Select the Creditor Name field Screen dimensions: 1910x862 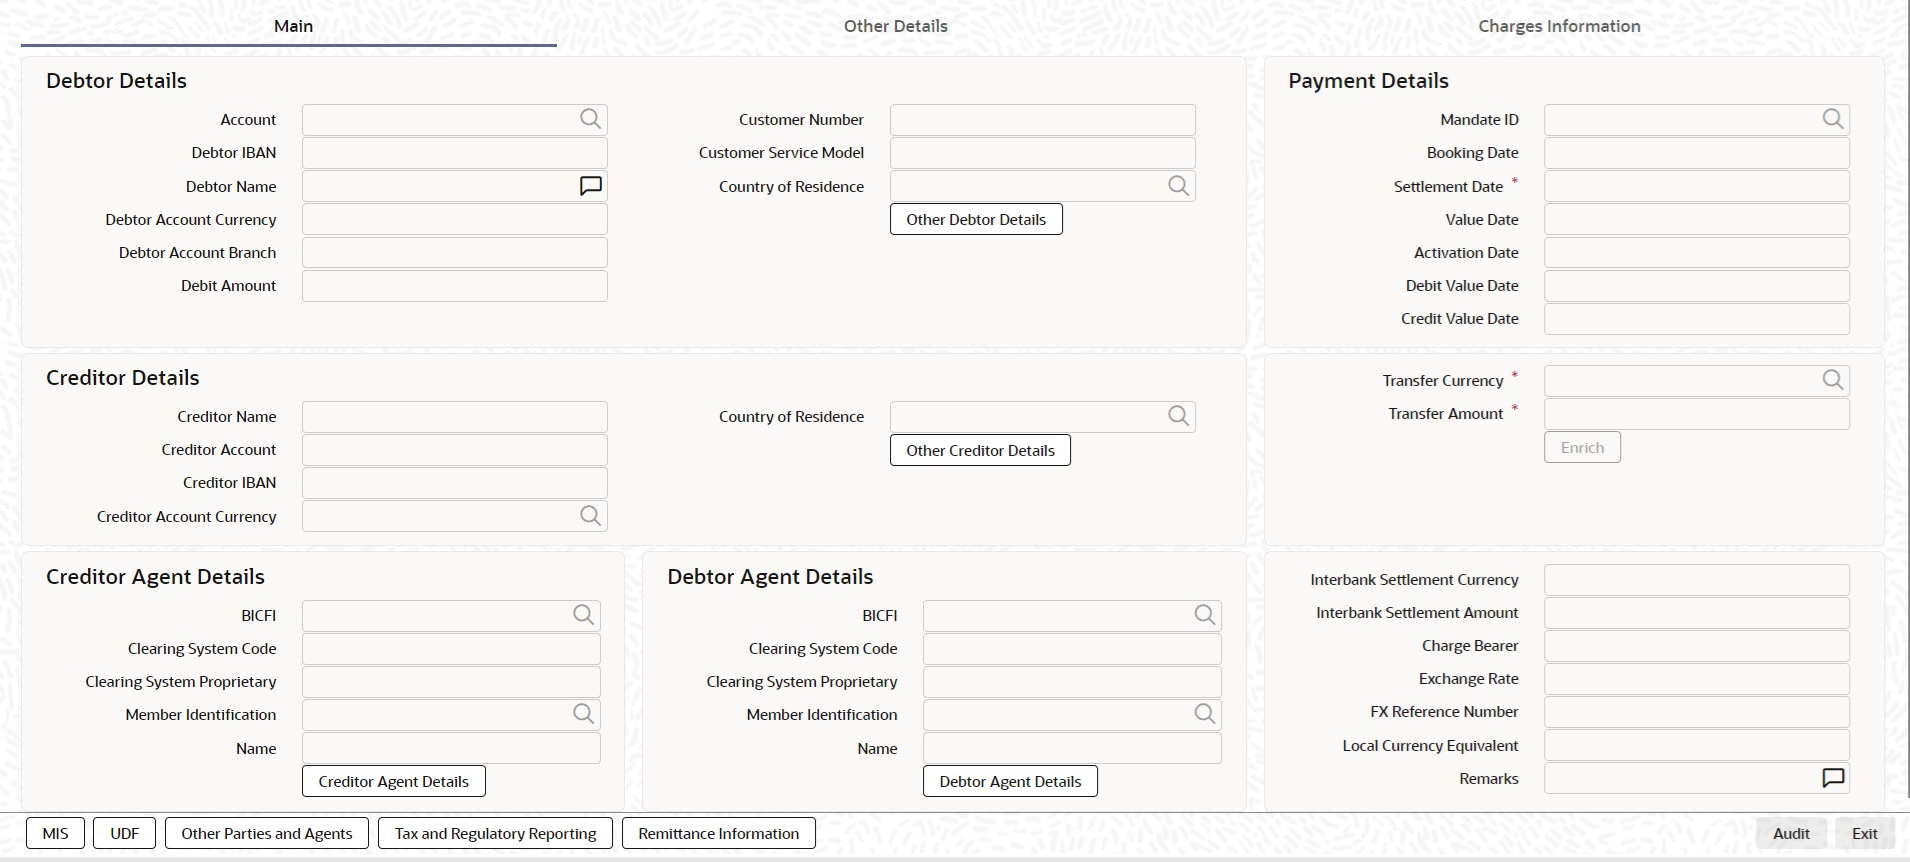pos(455,417)
